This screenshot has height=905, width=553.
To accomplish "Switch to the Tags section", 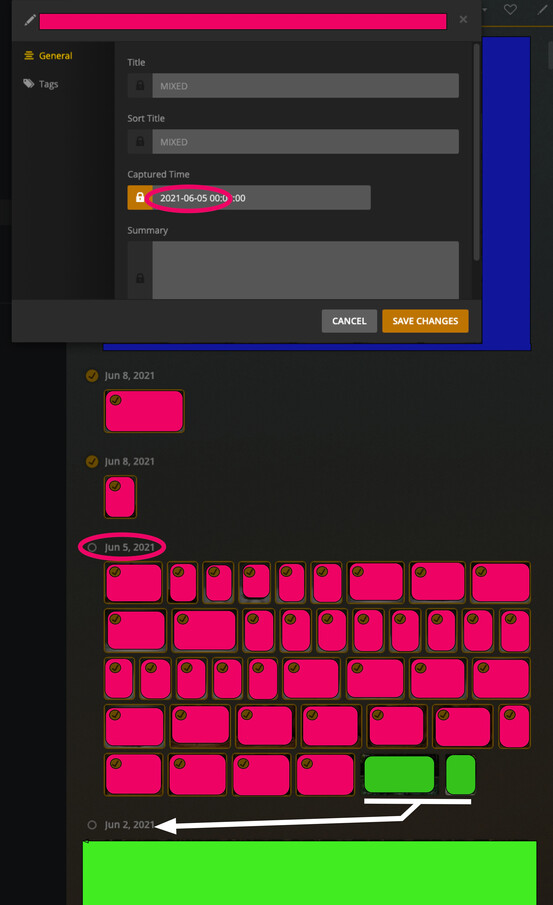I will click(x=41, y=84).
